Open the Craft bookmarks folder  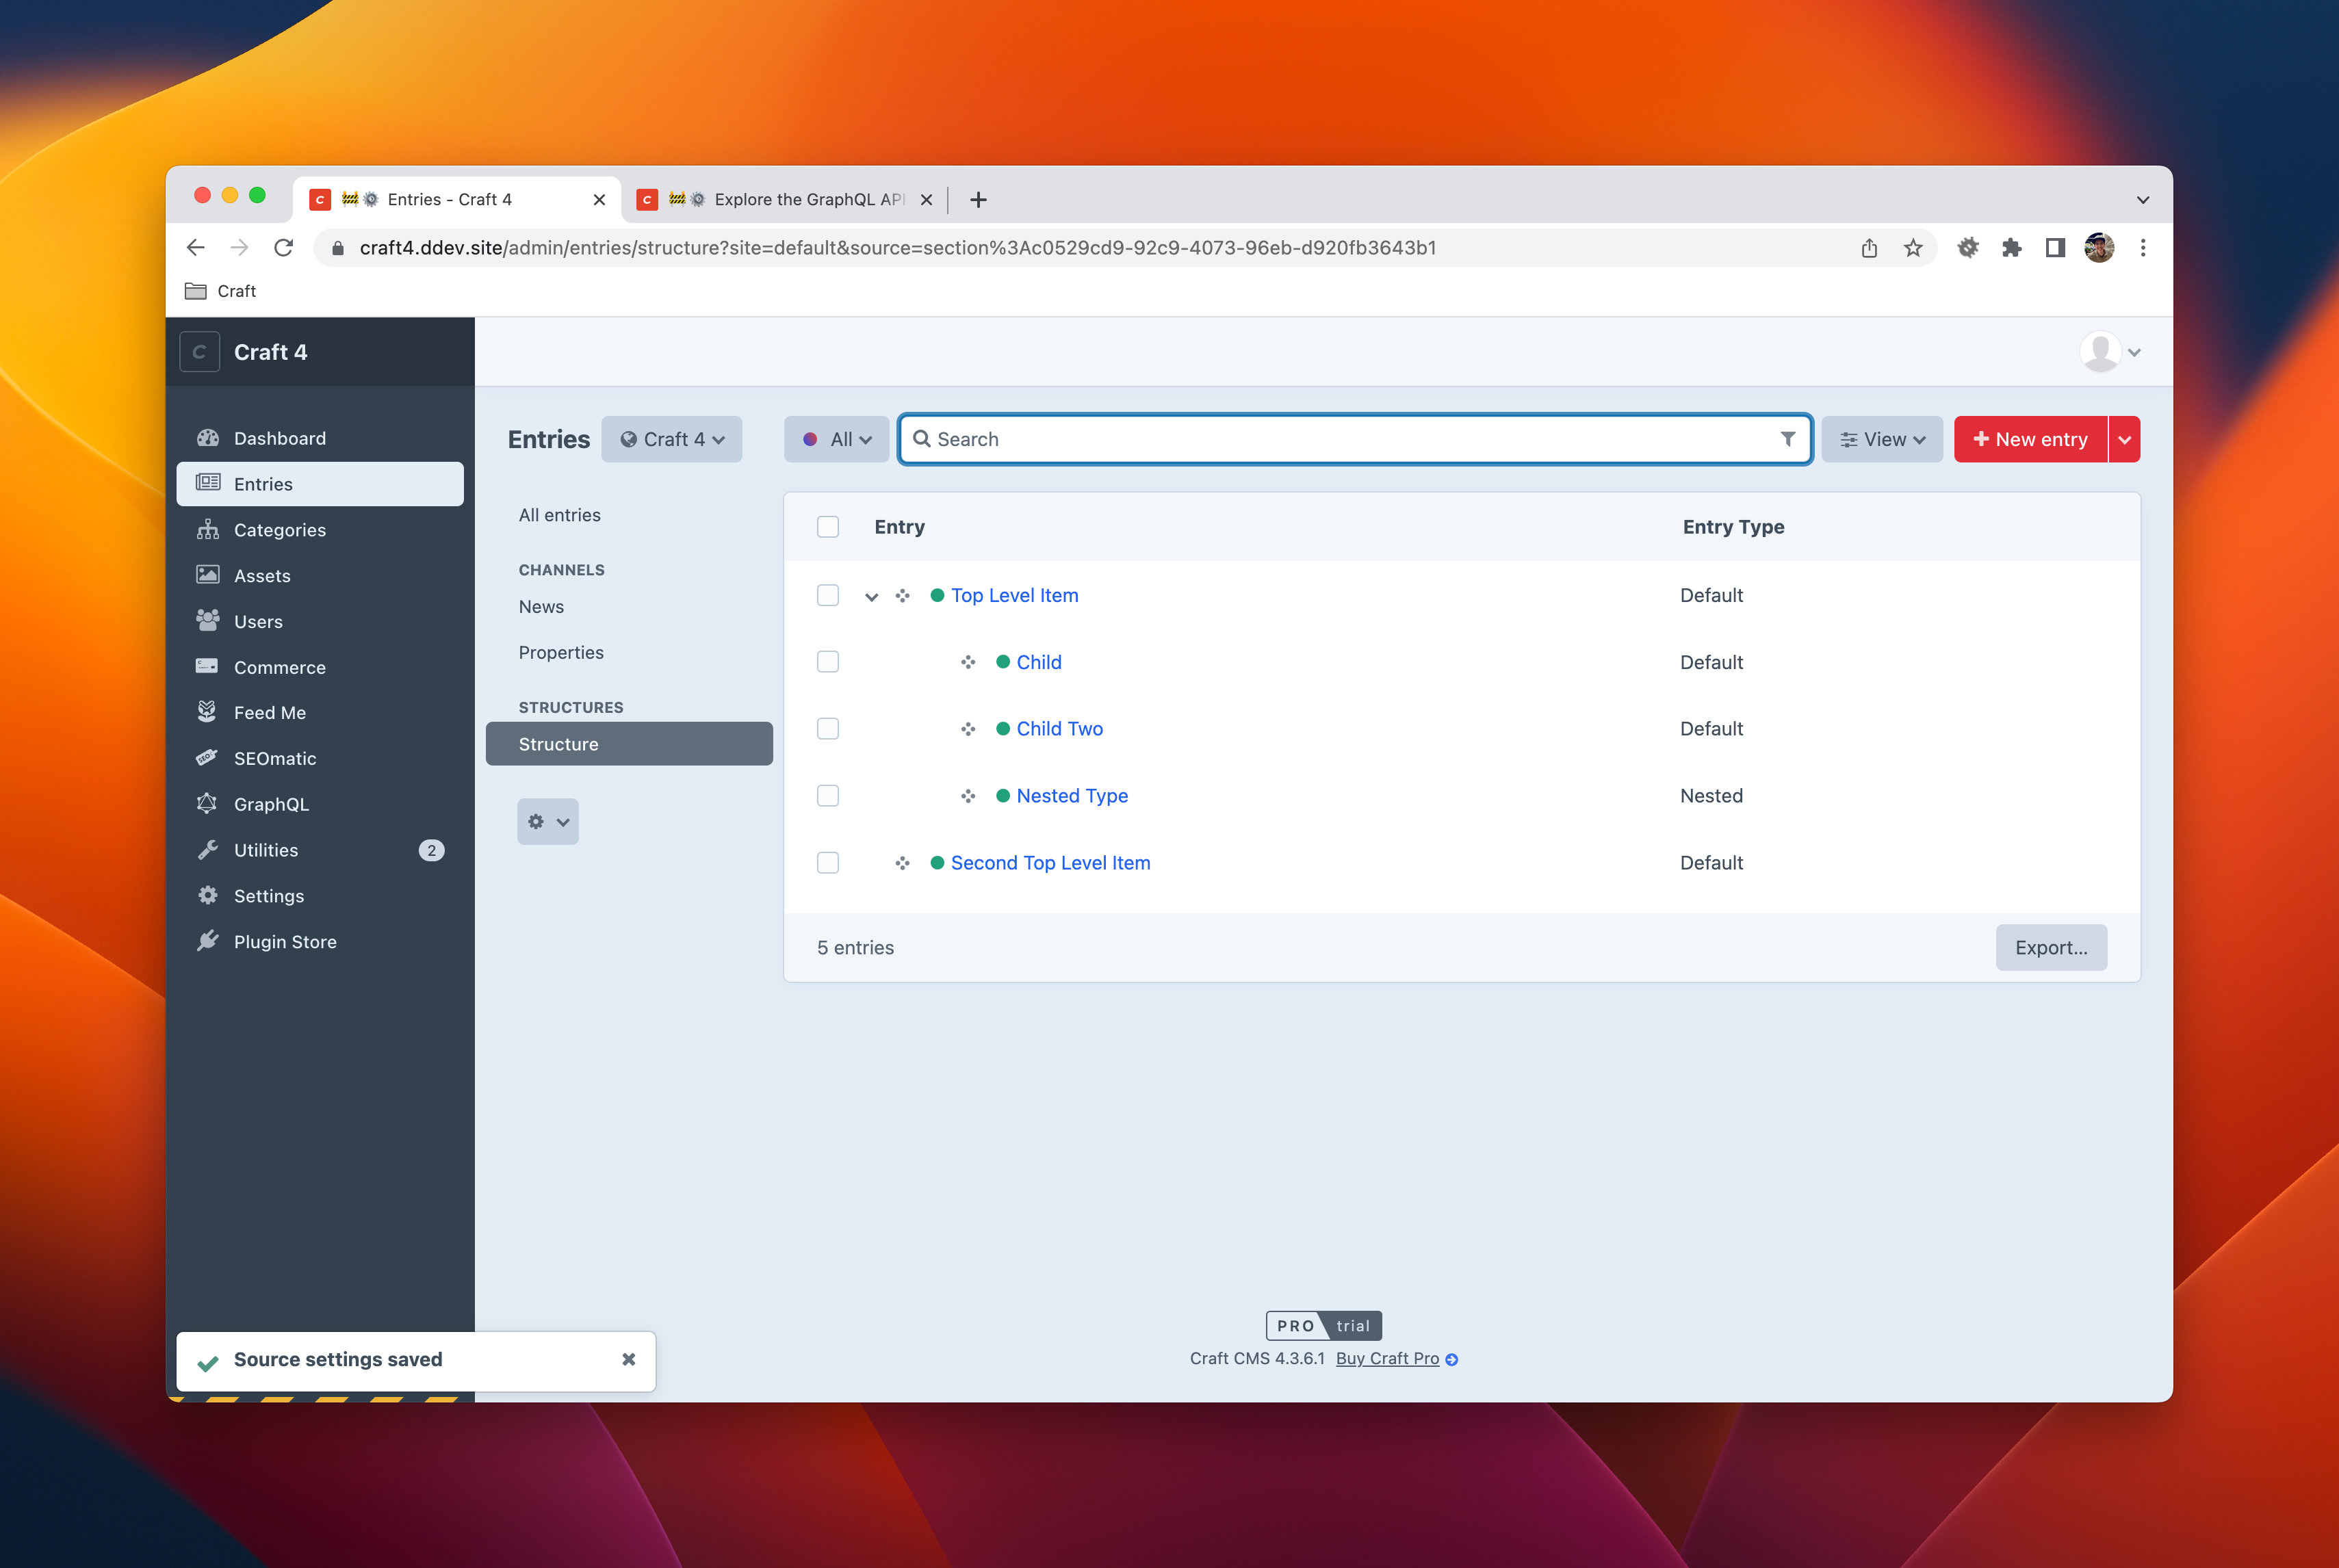point(221,291)
